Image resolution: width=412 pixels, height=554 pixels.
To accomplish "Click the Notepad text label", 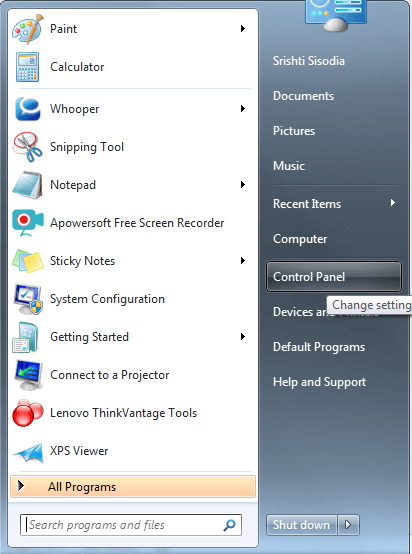I will (x=73, y=185).
